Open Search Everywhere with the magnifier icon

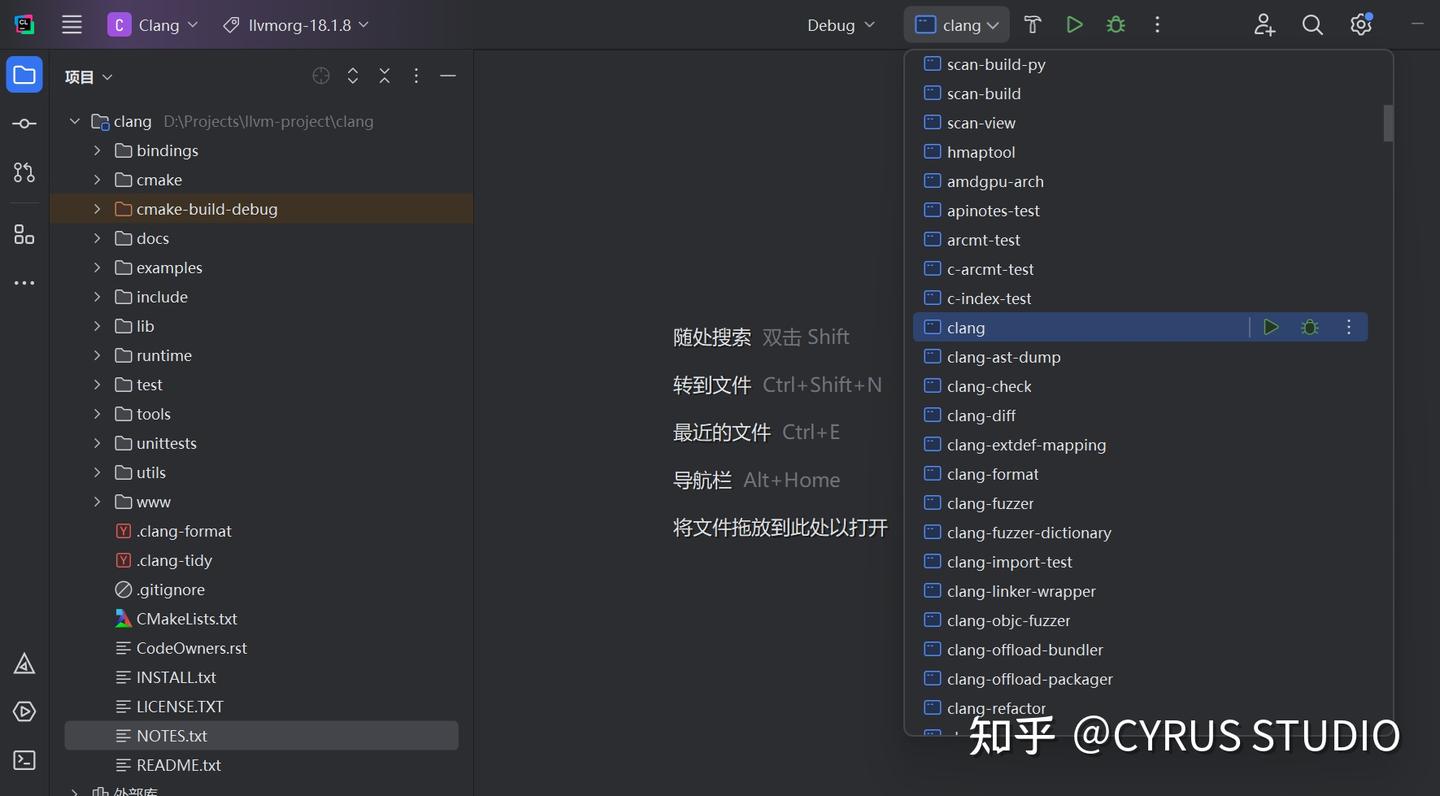[1312, 24]
